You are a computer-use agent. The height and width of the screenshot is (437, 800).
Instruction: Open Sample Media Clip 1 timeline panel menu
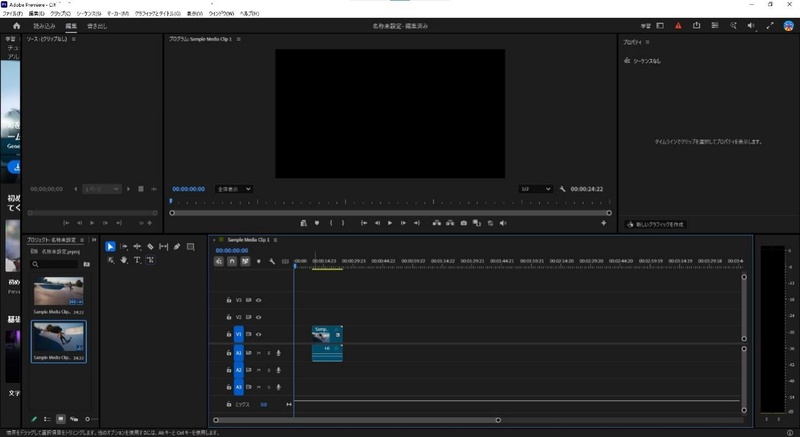tap(276, 240)
